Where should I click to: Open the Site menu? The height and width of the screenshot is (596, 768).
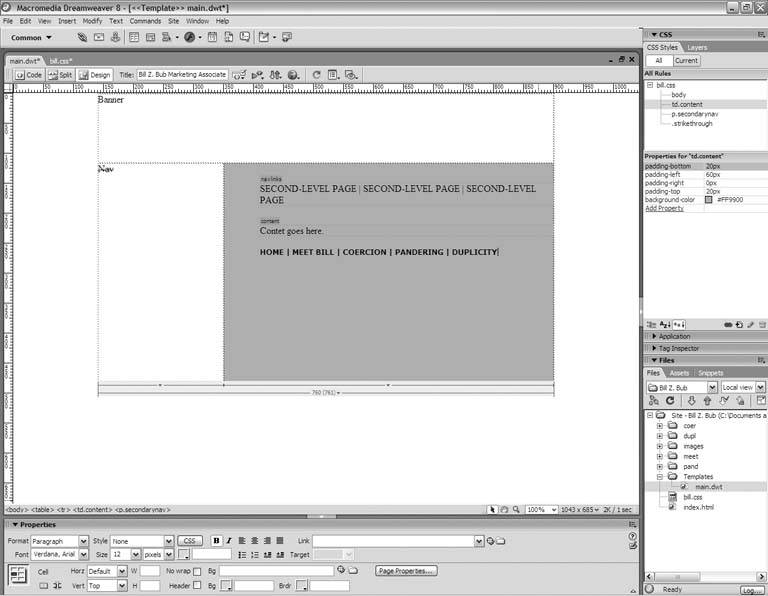click(x=173, y=21)
